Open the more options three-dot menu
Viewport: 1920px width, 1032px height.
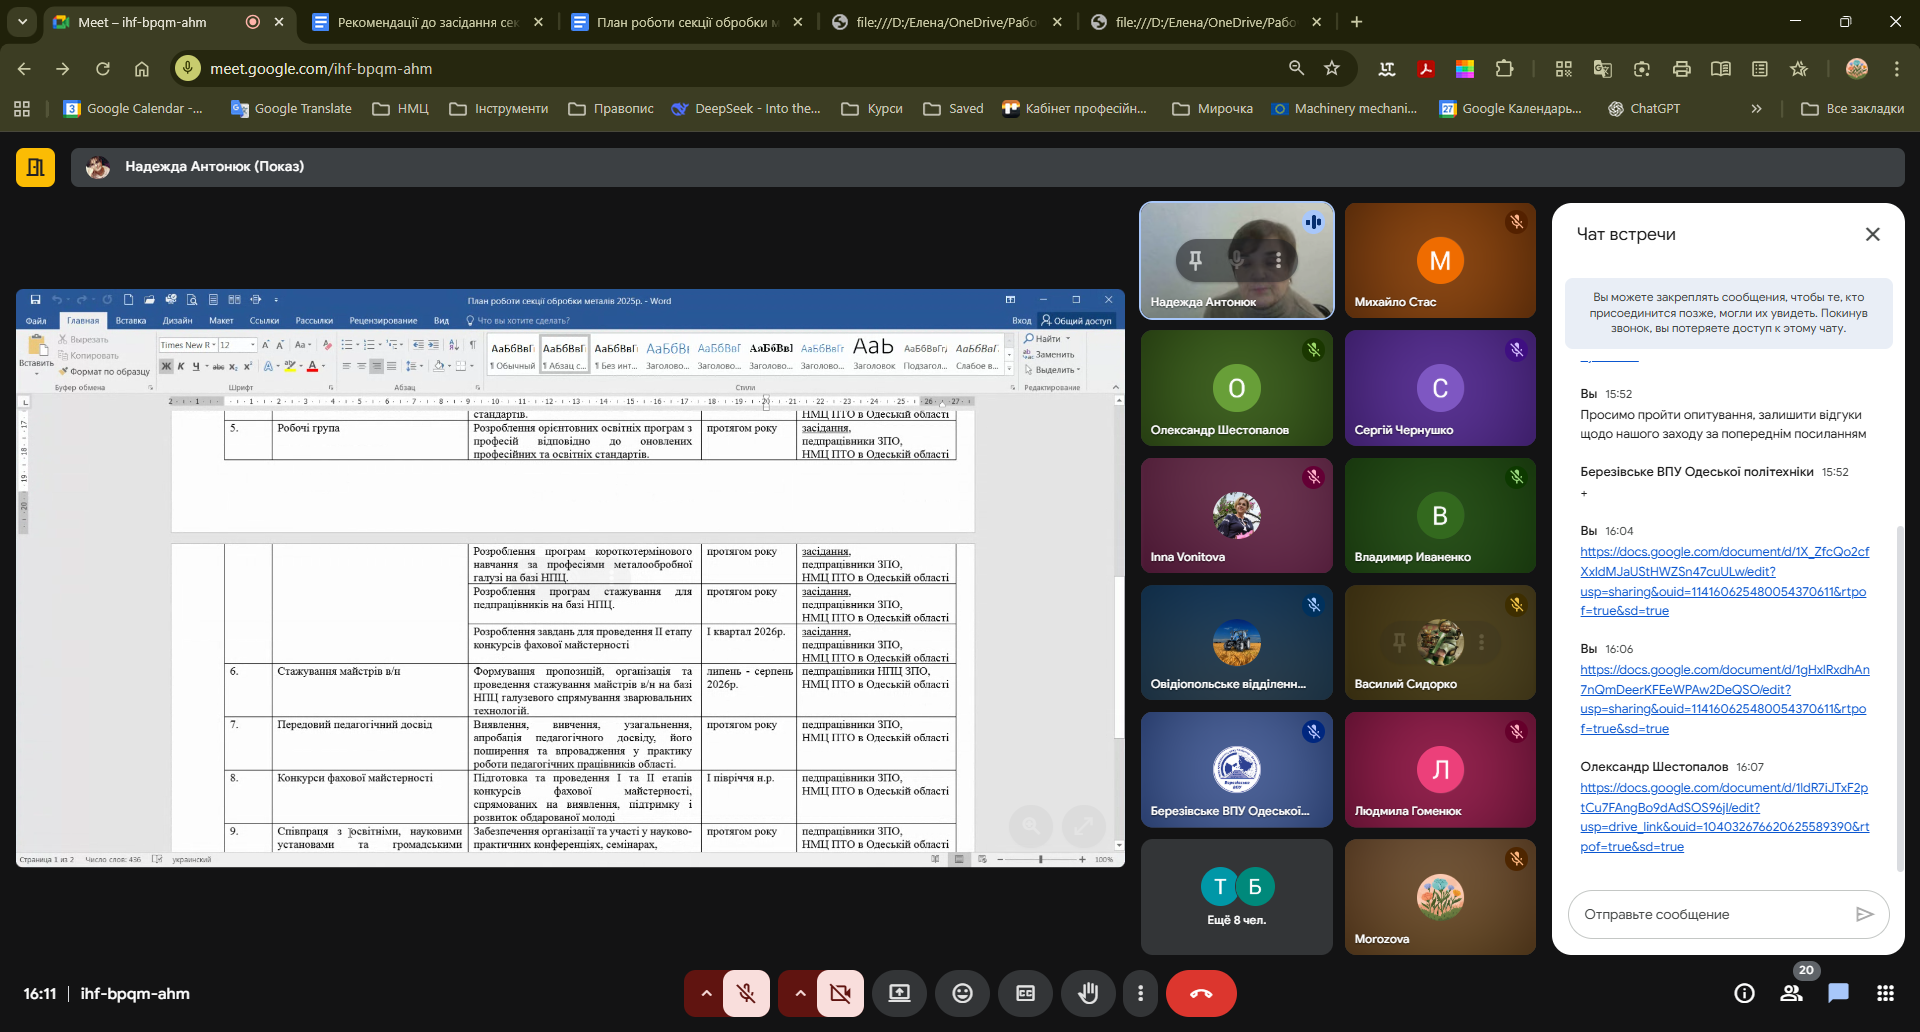coord(1140,993)
